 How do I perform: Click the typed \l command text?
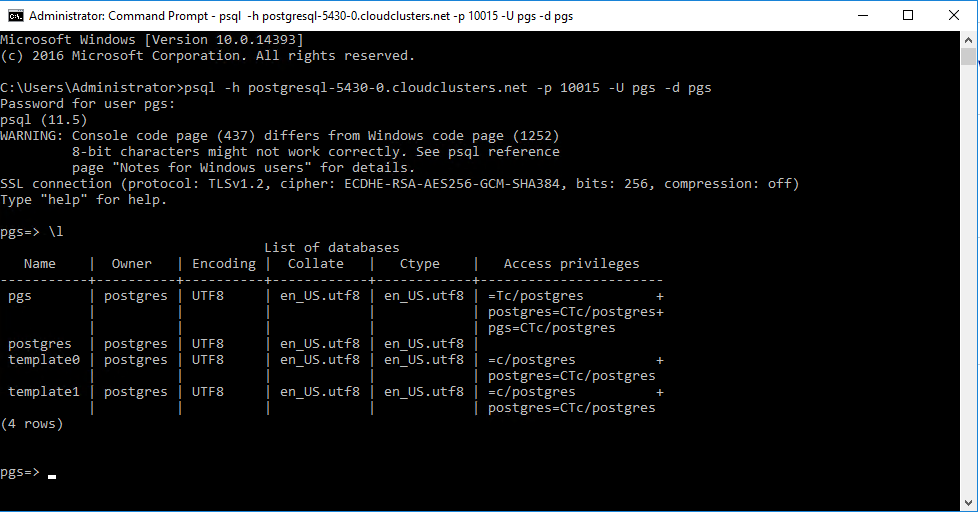tap(56, 232)
